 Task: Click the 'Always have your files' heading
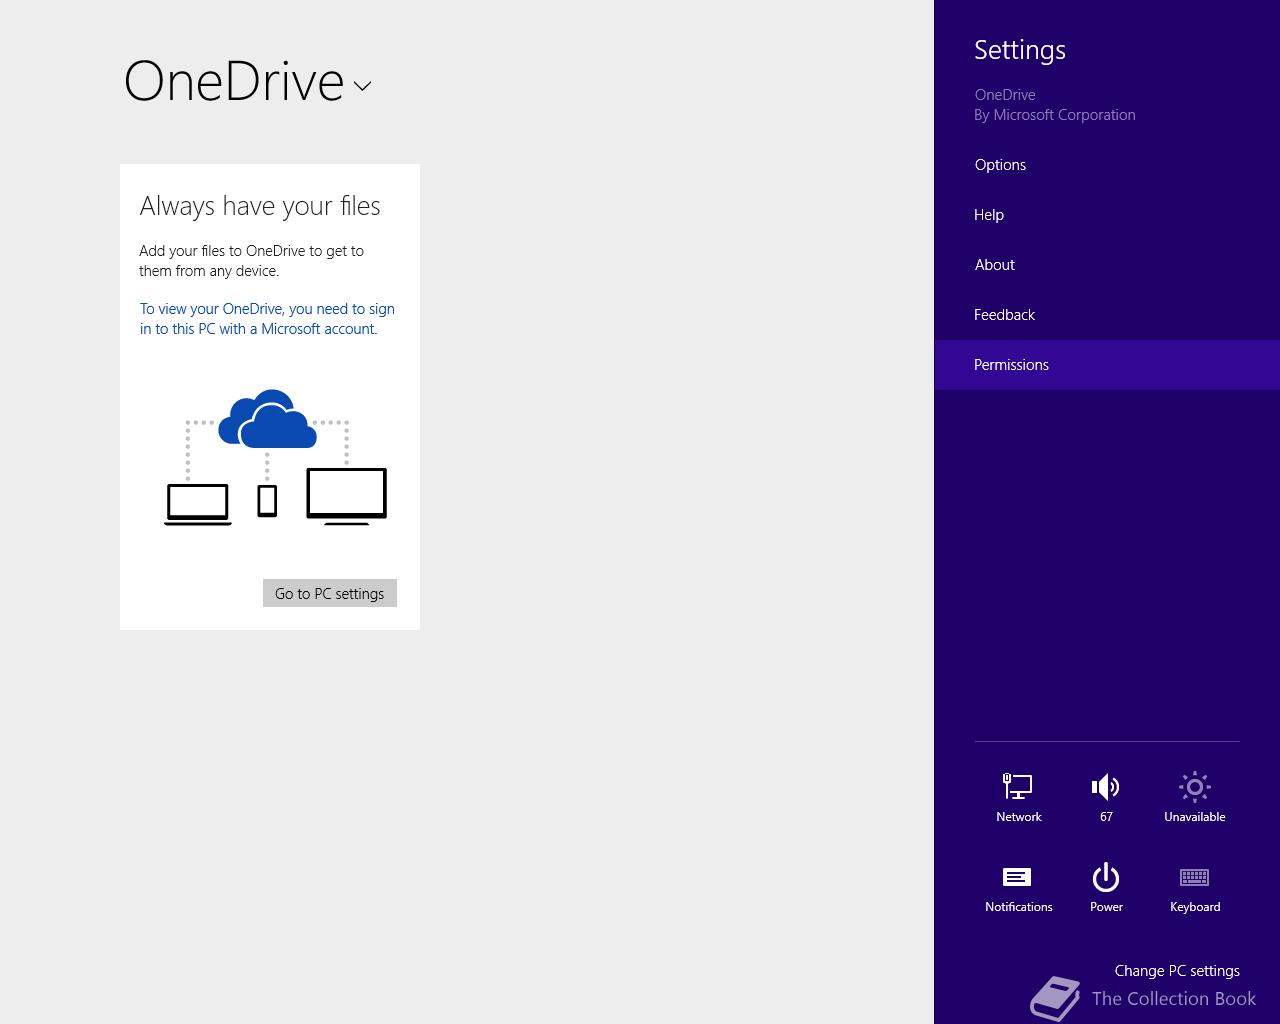260,206
